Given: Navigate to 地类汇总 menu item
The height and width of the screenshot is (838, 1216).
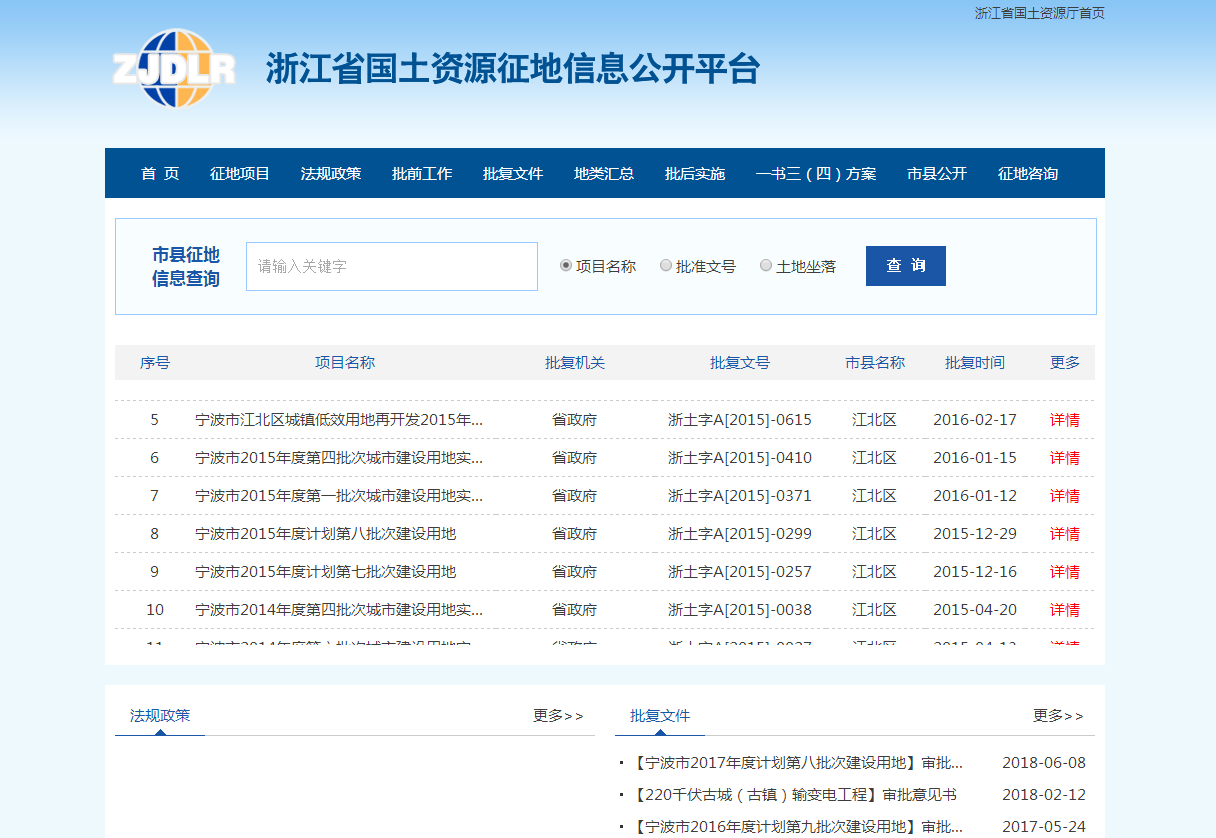Looking at the screenshot, I should tap(604, 174).
